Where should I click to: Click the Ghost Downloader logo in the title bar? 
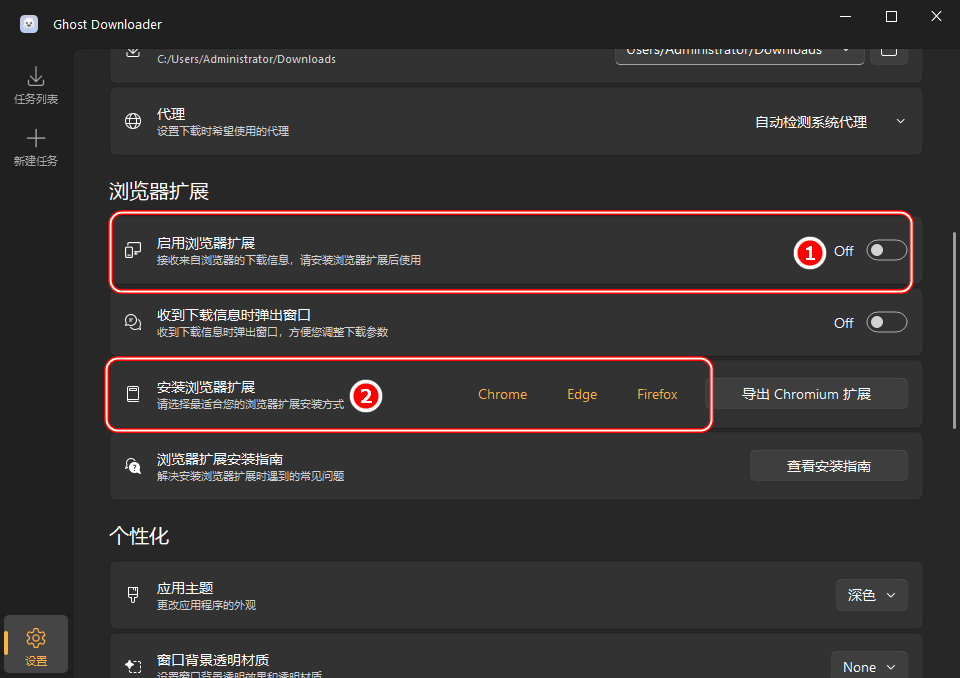pyautogui.click(x=28, y=23)
